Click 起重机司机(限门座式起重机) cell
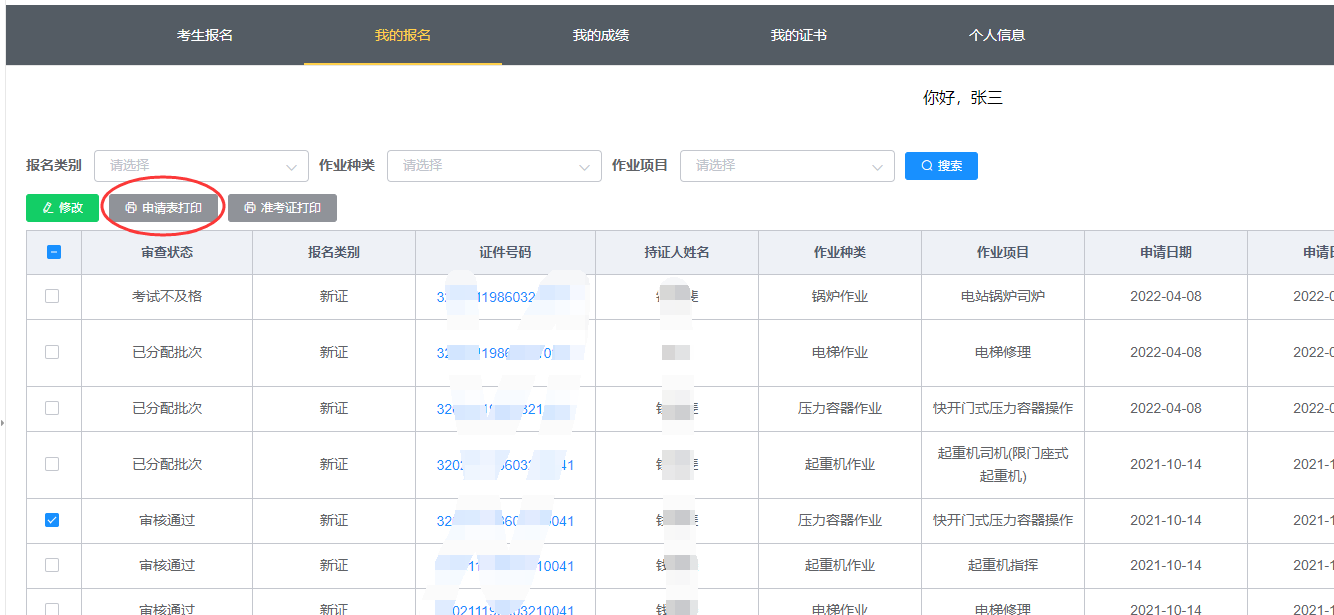The width and height of the screenshot is (1334, 615). point(1003,464)
